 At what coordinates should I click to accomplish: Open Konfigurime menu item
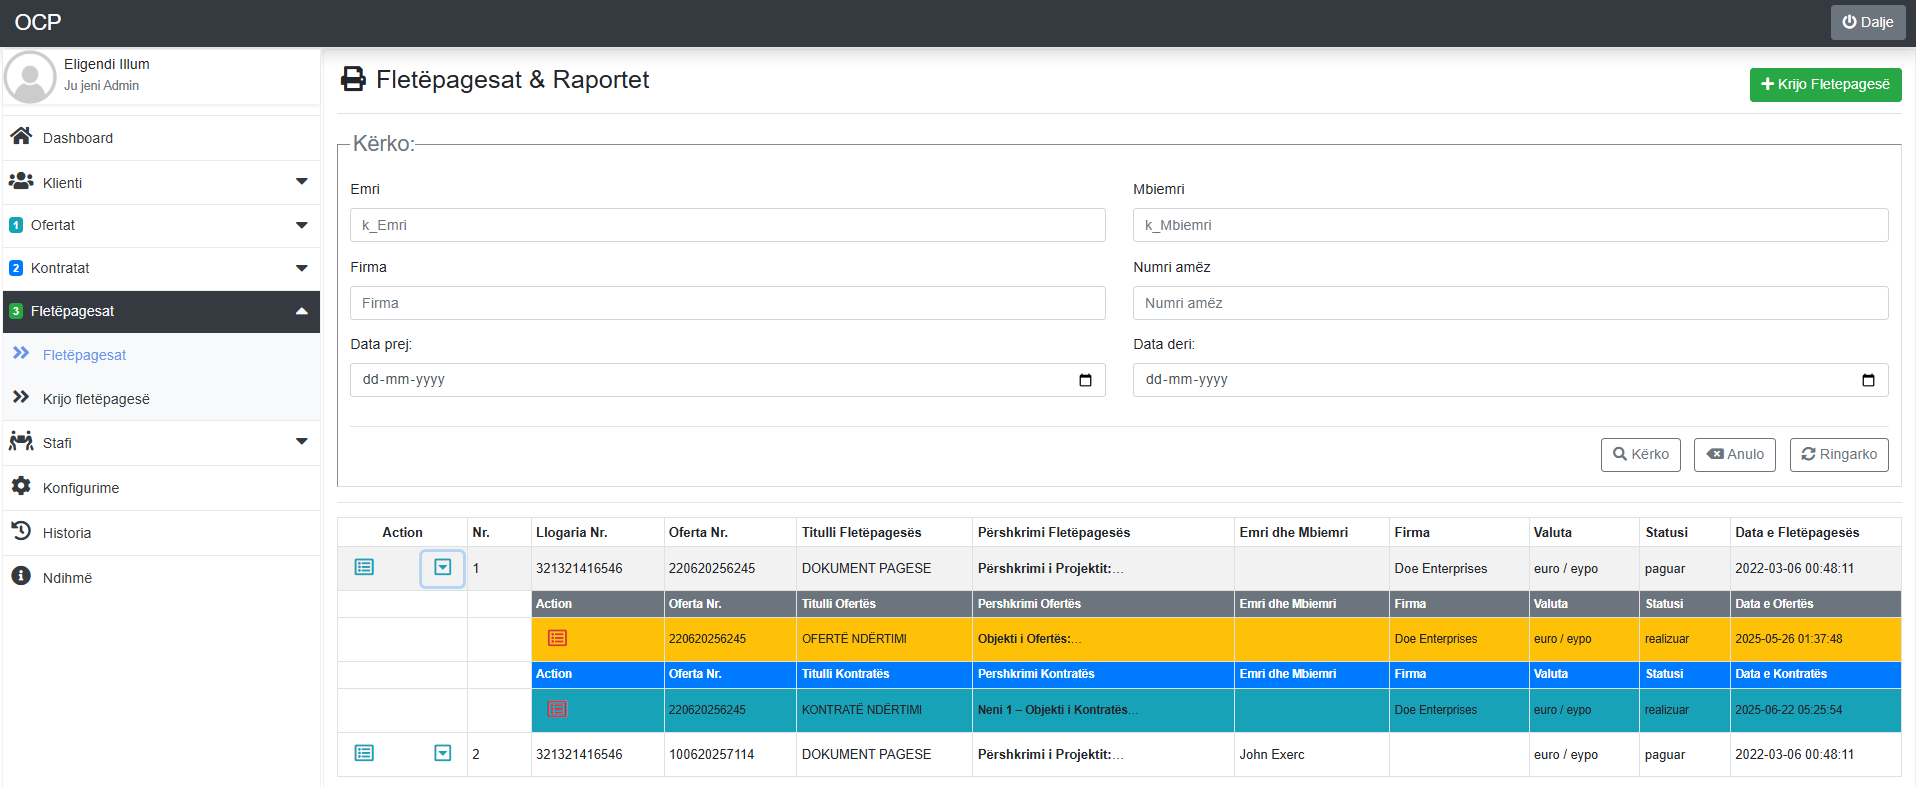[x=162, y=488]
